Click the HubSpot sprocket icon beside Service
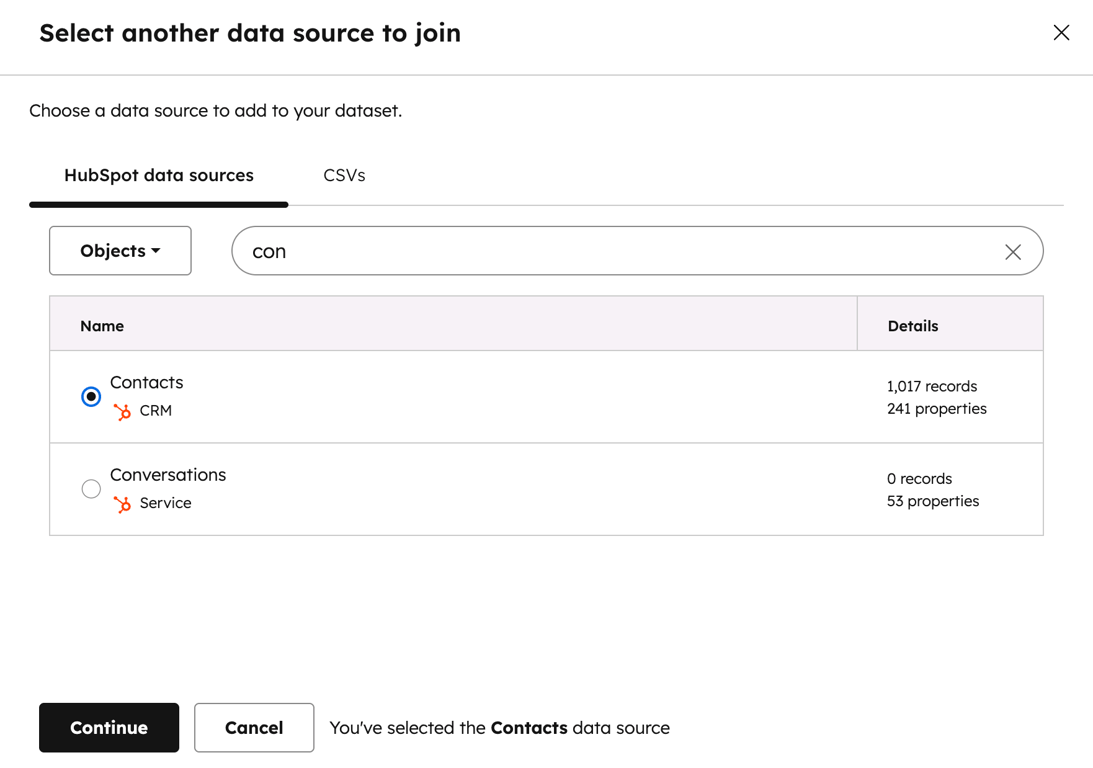Screen dimensions: 1093x768 pyautogui.click(x=122, y=504)
